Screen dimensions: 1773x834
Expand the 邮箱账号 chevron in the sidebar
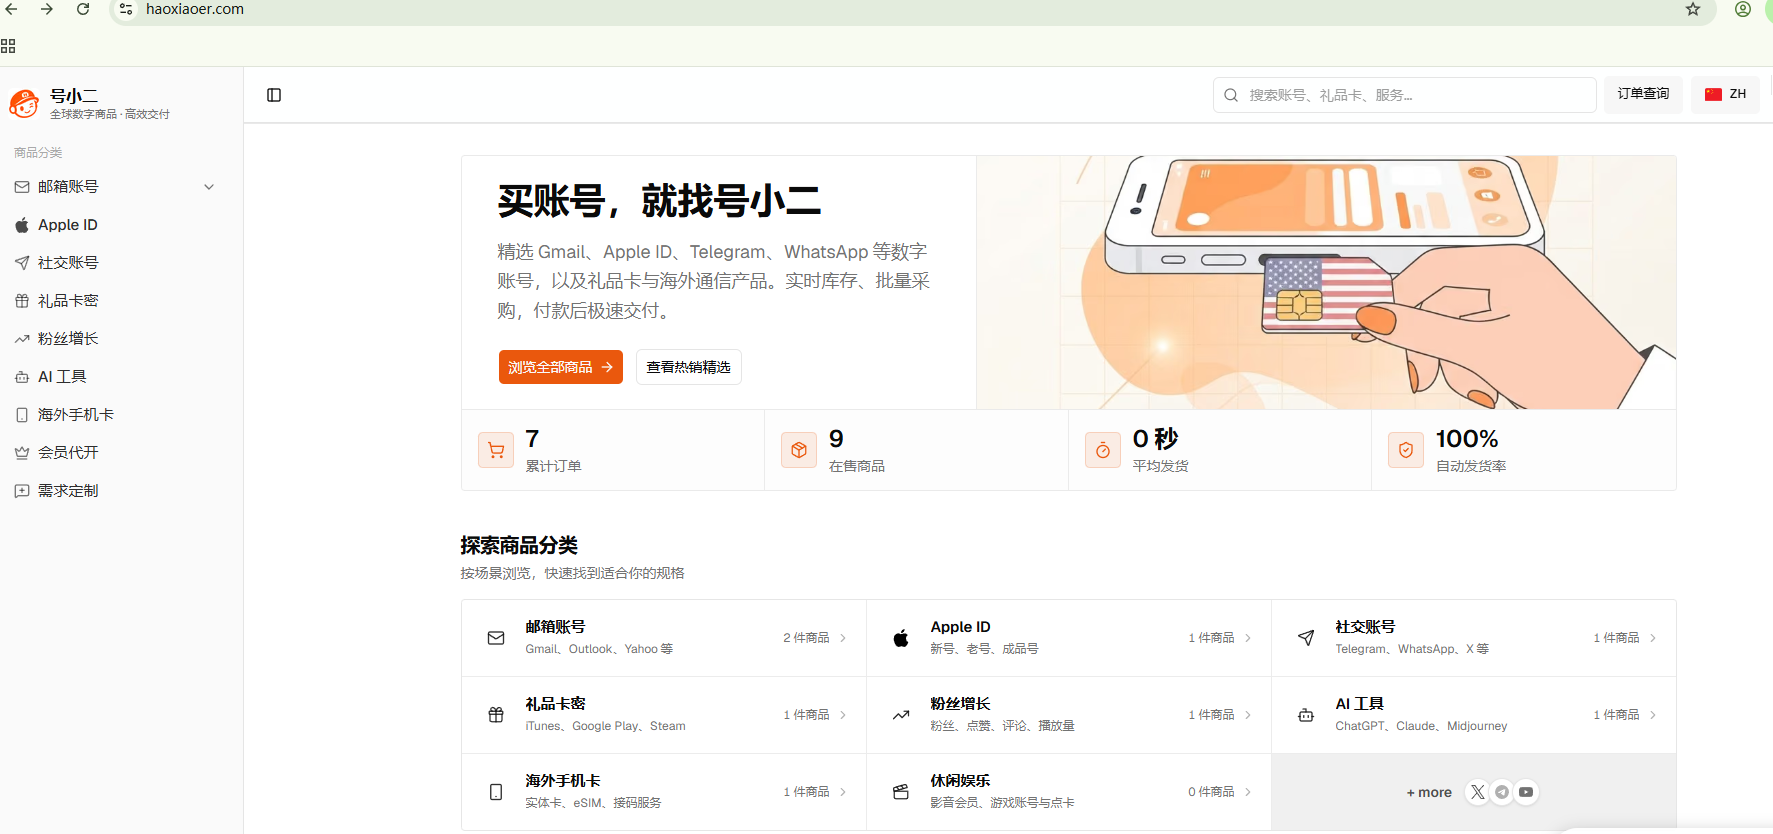point(209,187)
